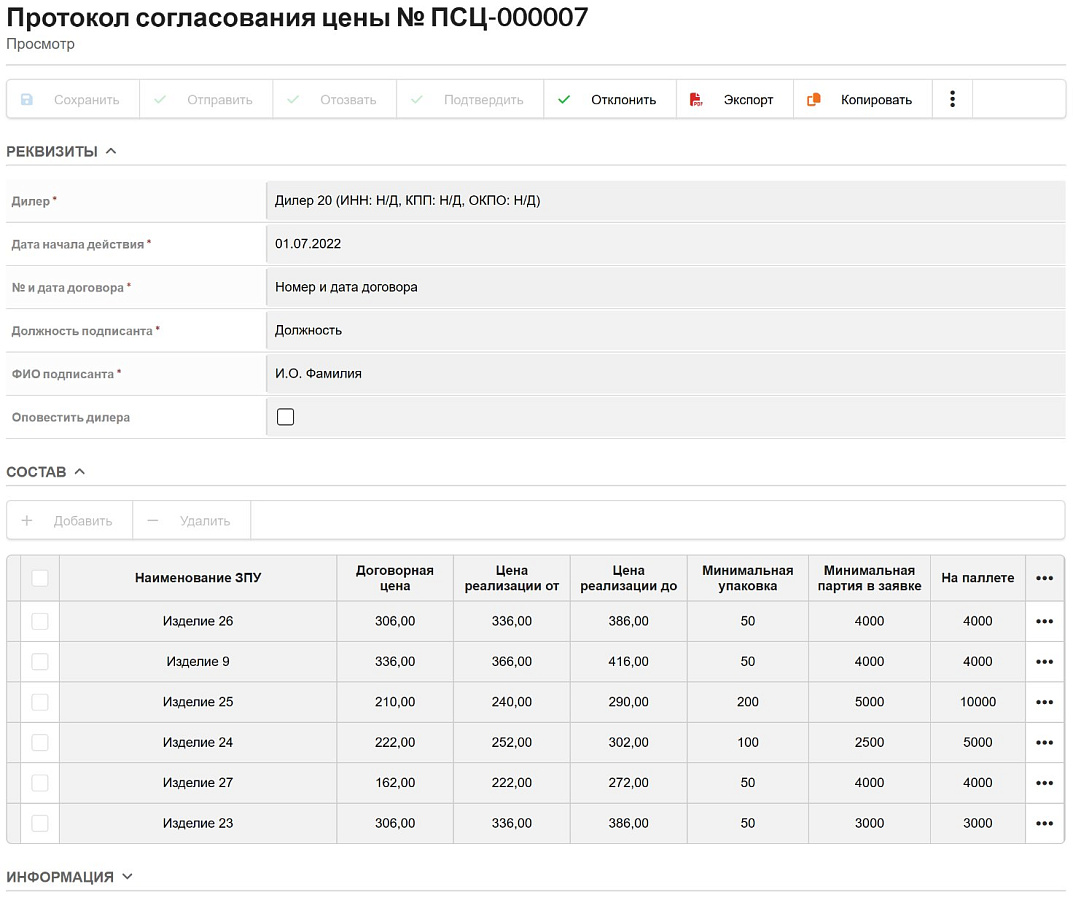The width and height of the screenshot is (1073, 900).
Task: Click the minus icon for Удалить
Action: (x=153, y=521)
